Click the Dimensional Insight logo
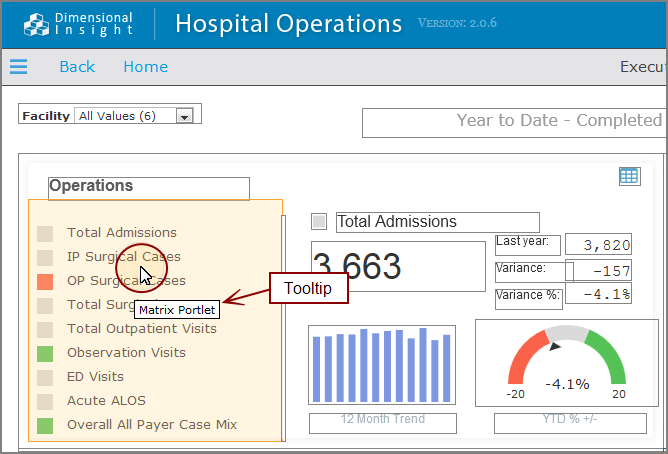 [78, 24]
